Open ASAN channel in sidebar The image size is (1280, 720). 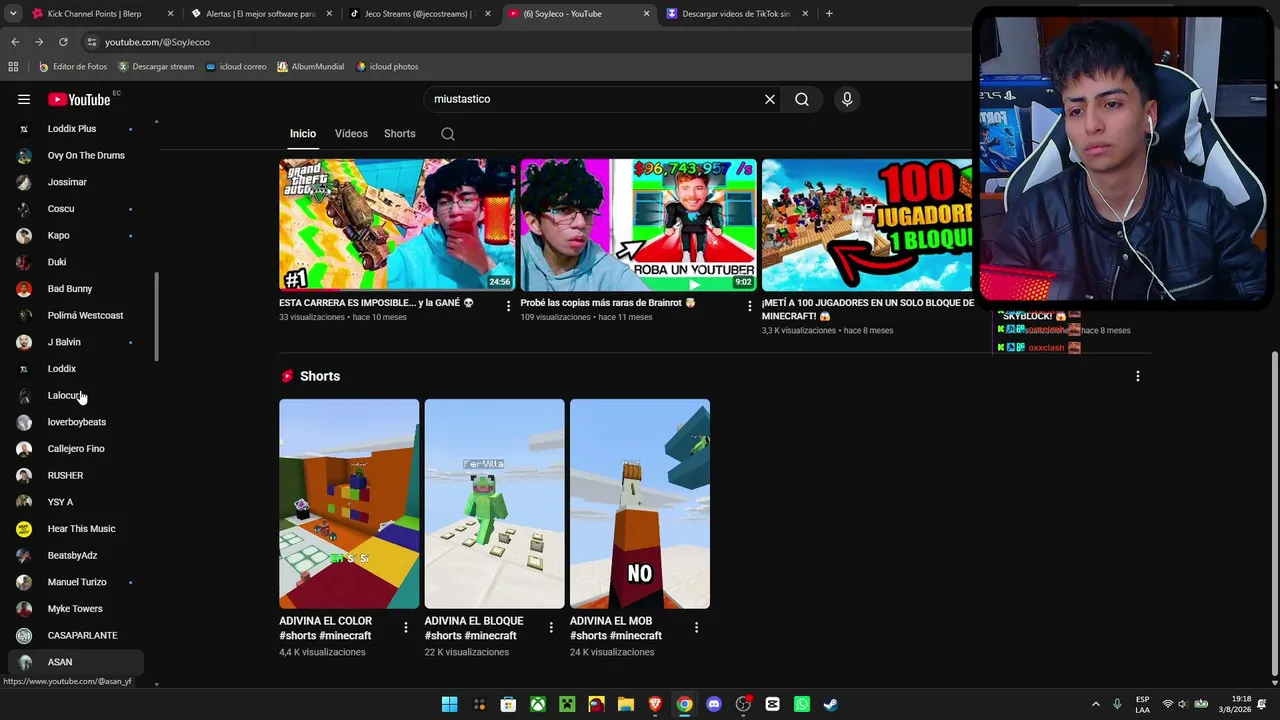[x=76, y=662]
